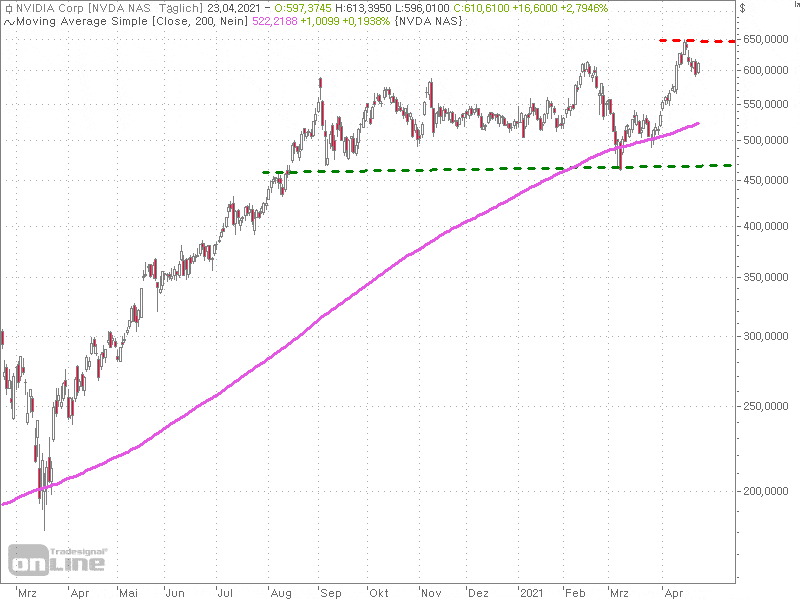Click the 2021 year label on time axis
The image size is (800, 600).
pyautogui.click(x=531, y=592)
